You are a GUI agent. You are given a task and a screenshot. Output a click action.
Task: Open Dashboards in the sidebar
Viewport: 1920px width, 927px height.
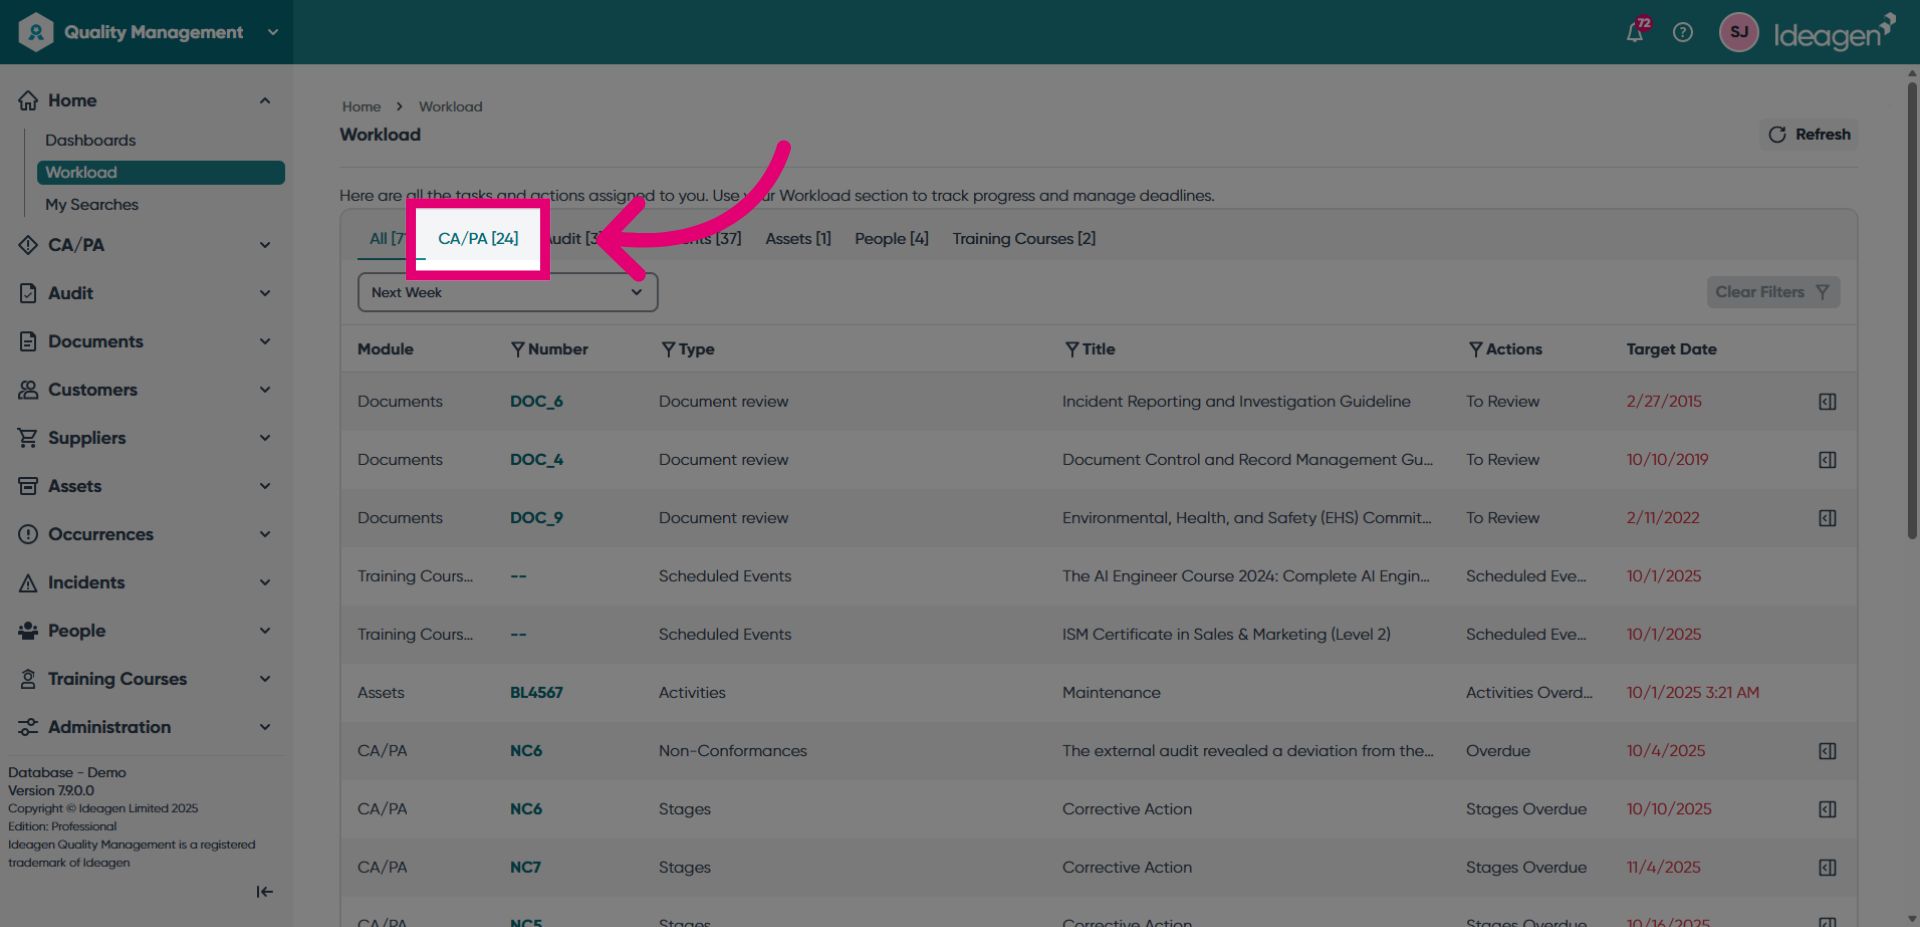90,140
